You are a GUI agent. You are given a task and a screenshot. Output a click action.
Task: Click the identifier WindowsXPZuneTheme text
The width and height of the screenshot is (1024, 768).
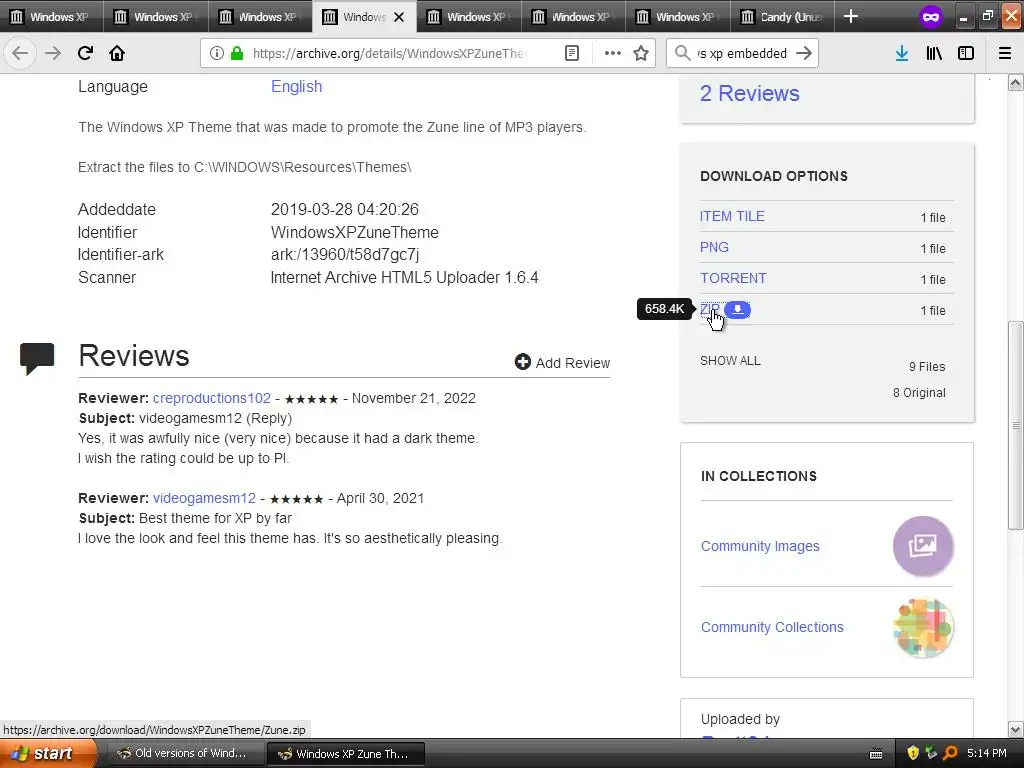point(355,232)
